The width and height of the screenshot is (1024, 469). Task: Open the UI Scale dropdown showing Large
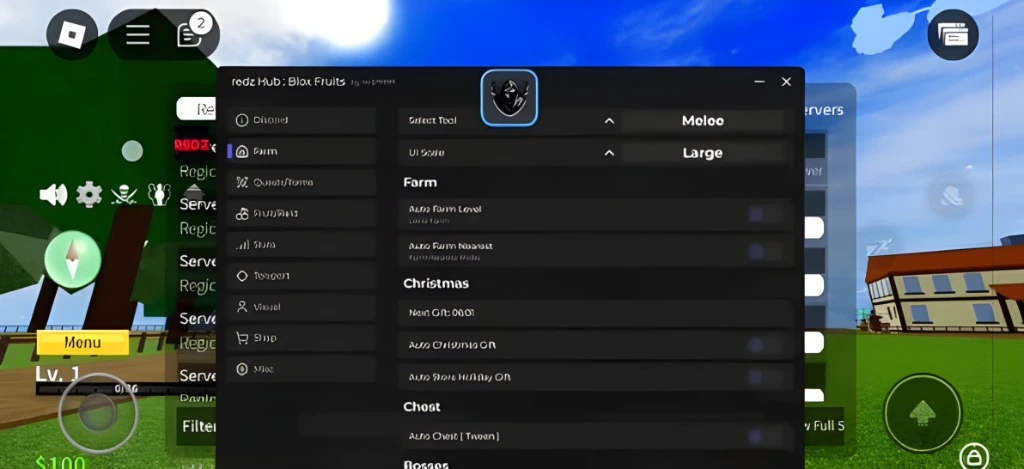tap(703, 153)
